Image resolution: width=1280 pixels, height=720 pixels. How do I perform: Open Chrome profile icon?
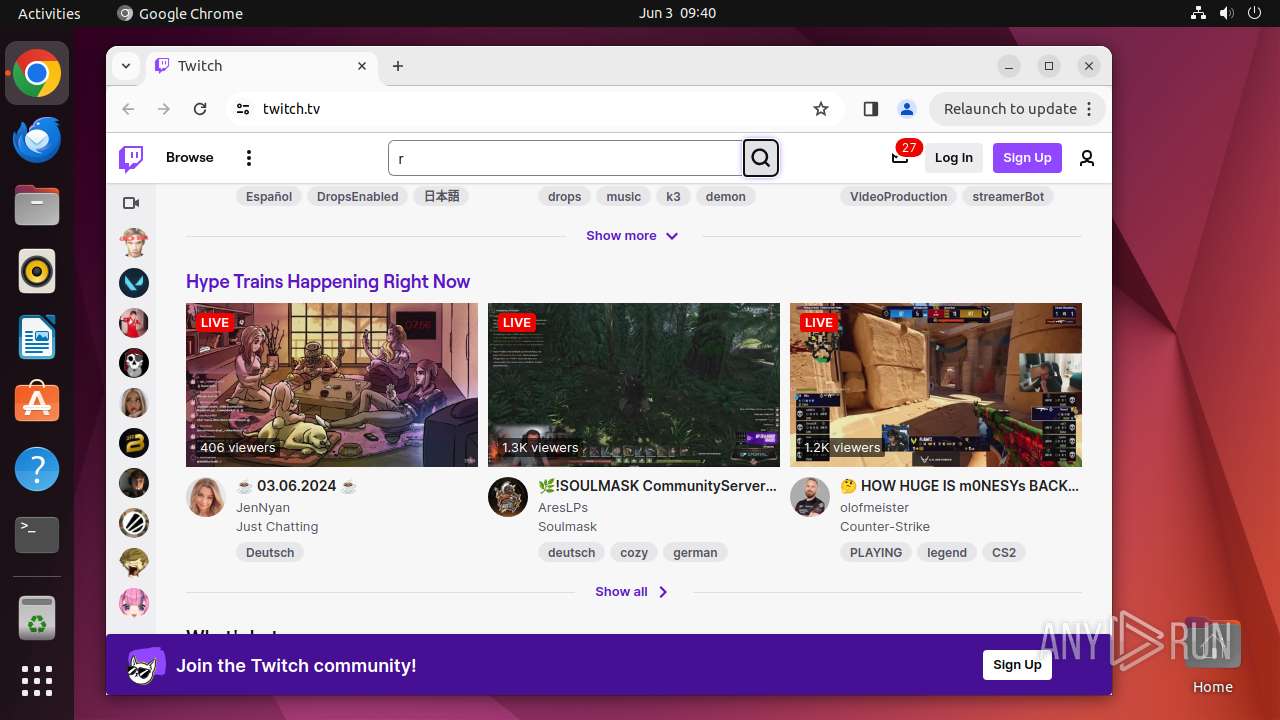907,109
